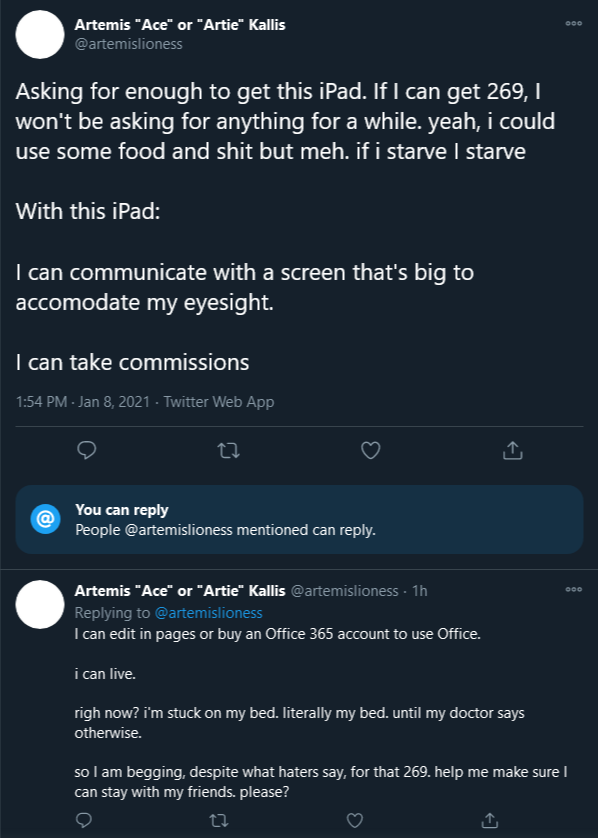598x838 pixels.
Task: Like the reply tweet about Office 365
Action: 354,820
